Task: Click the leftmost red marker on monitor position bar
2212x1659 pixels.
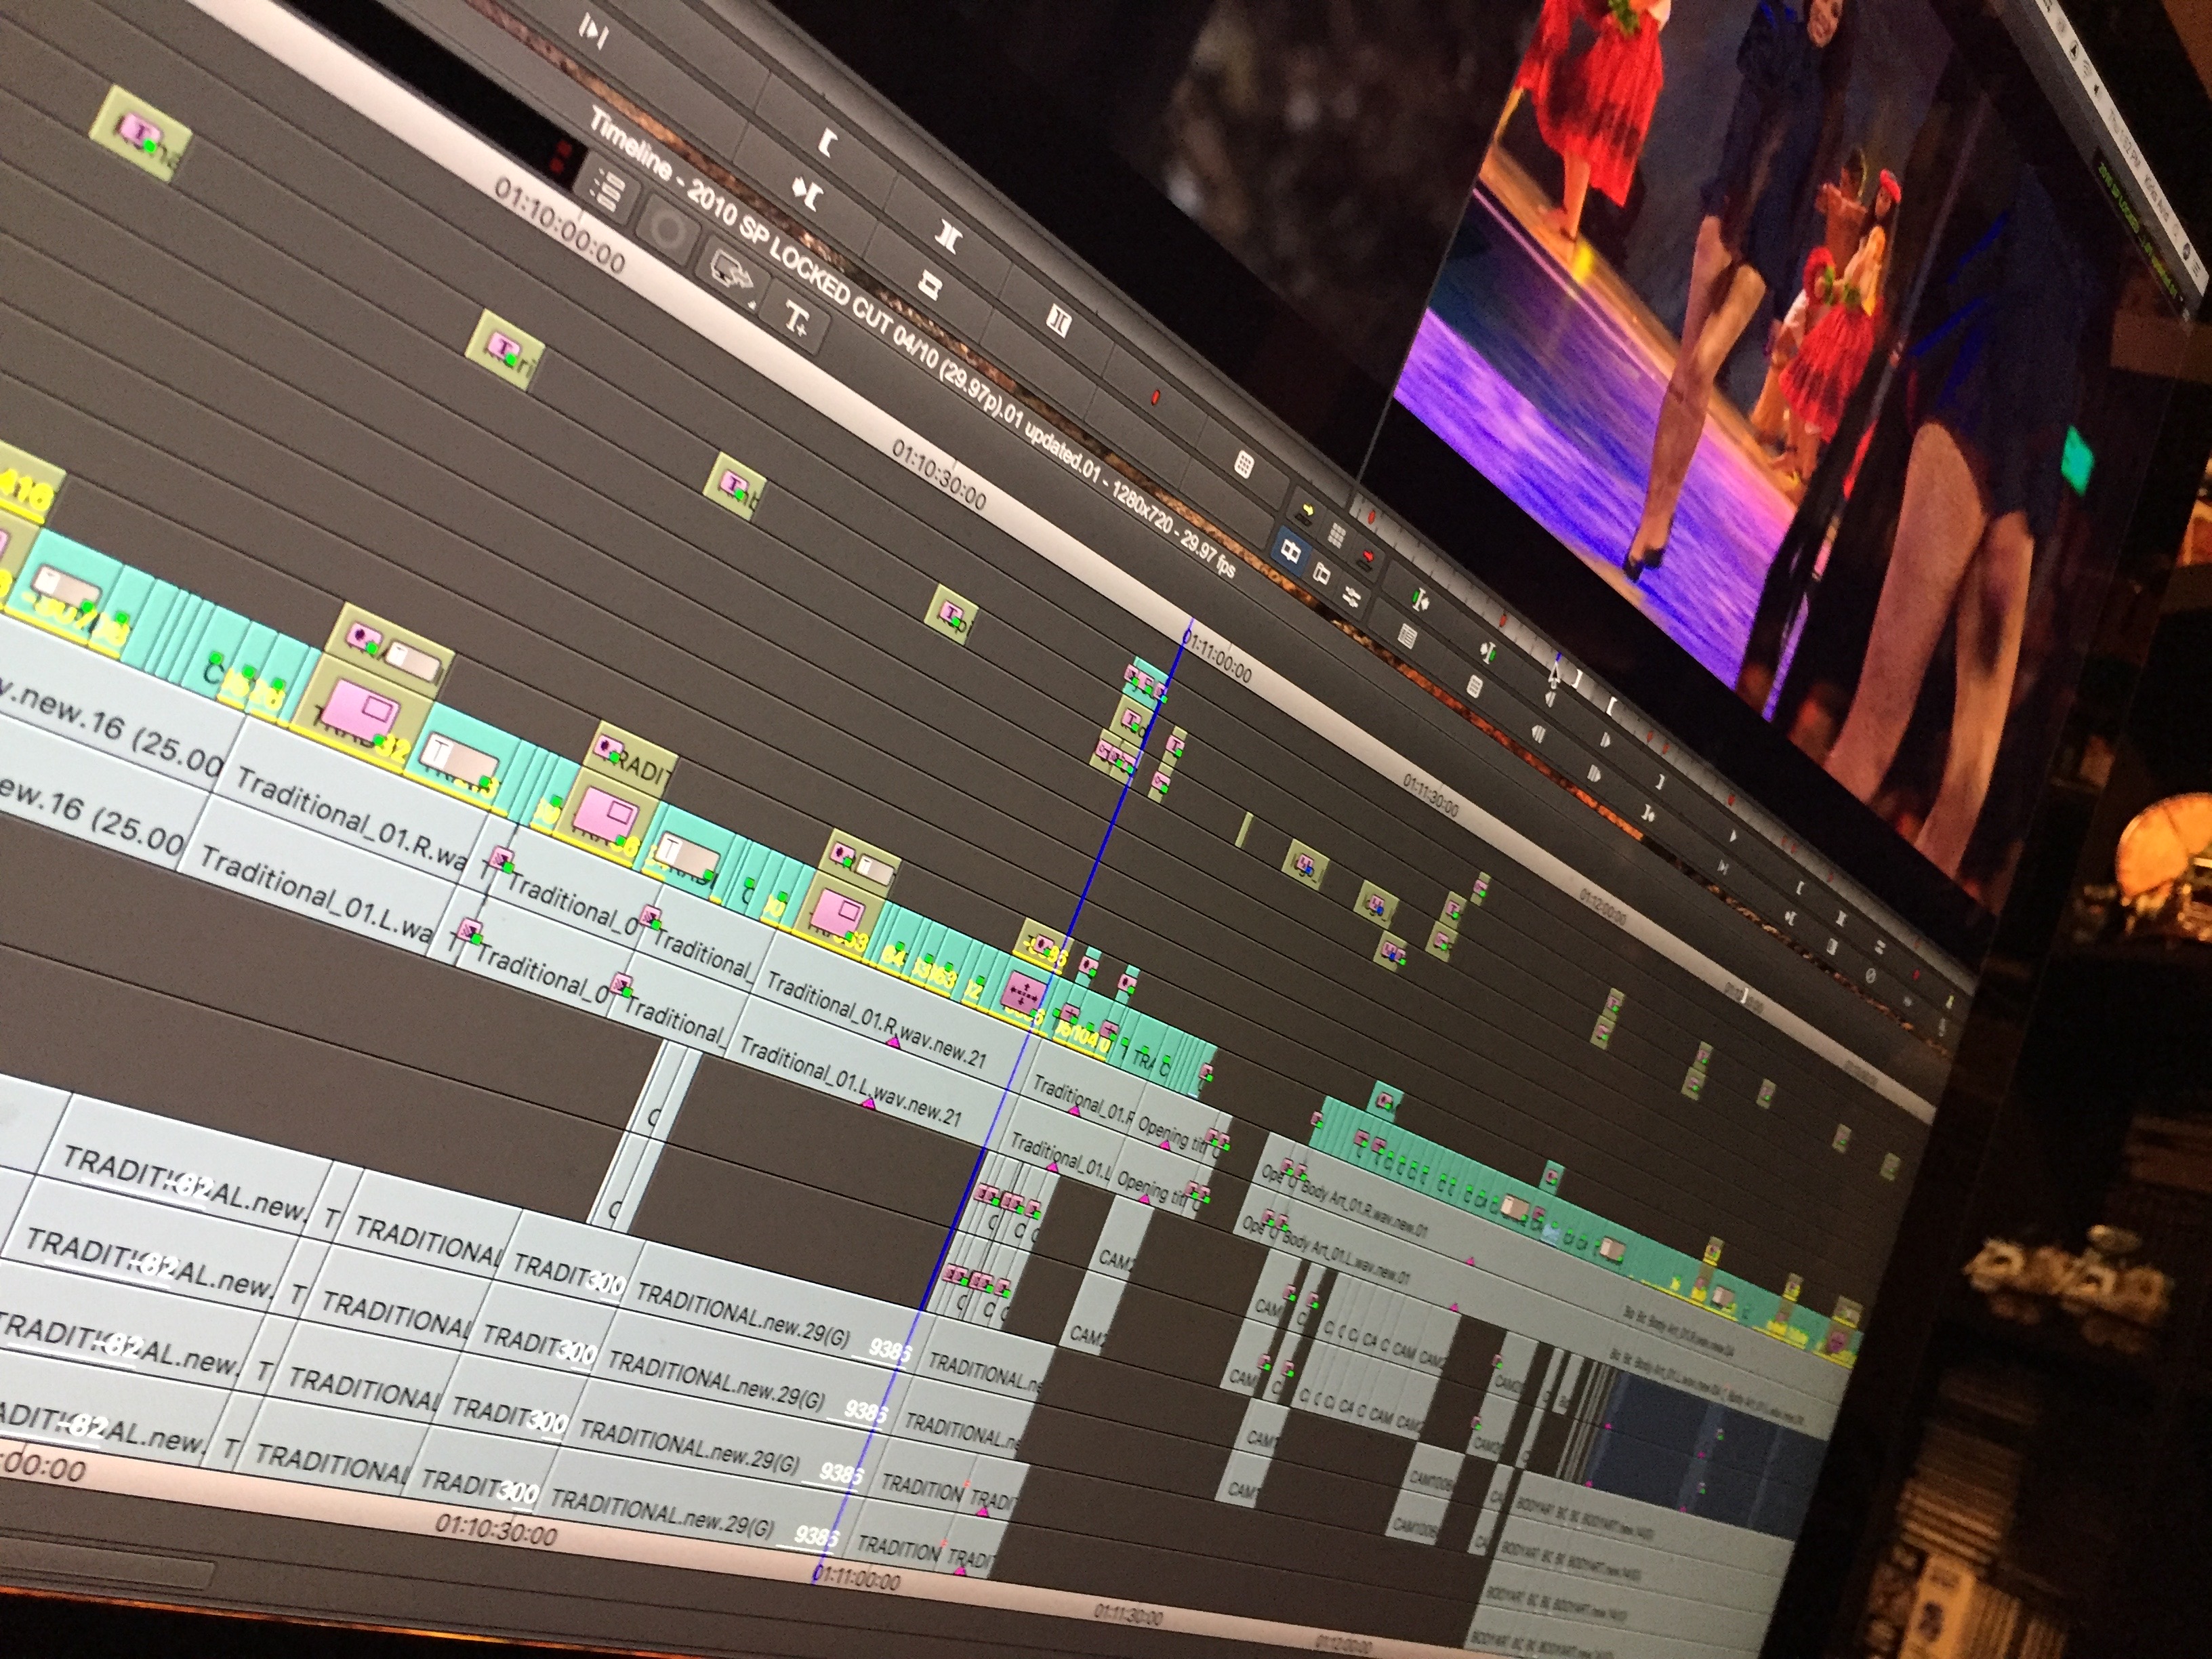Action: (1371, 518)
